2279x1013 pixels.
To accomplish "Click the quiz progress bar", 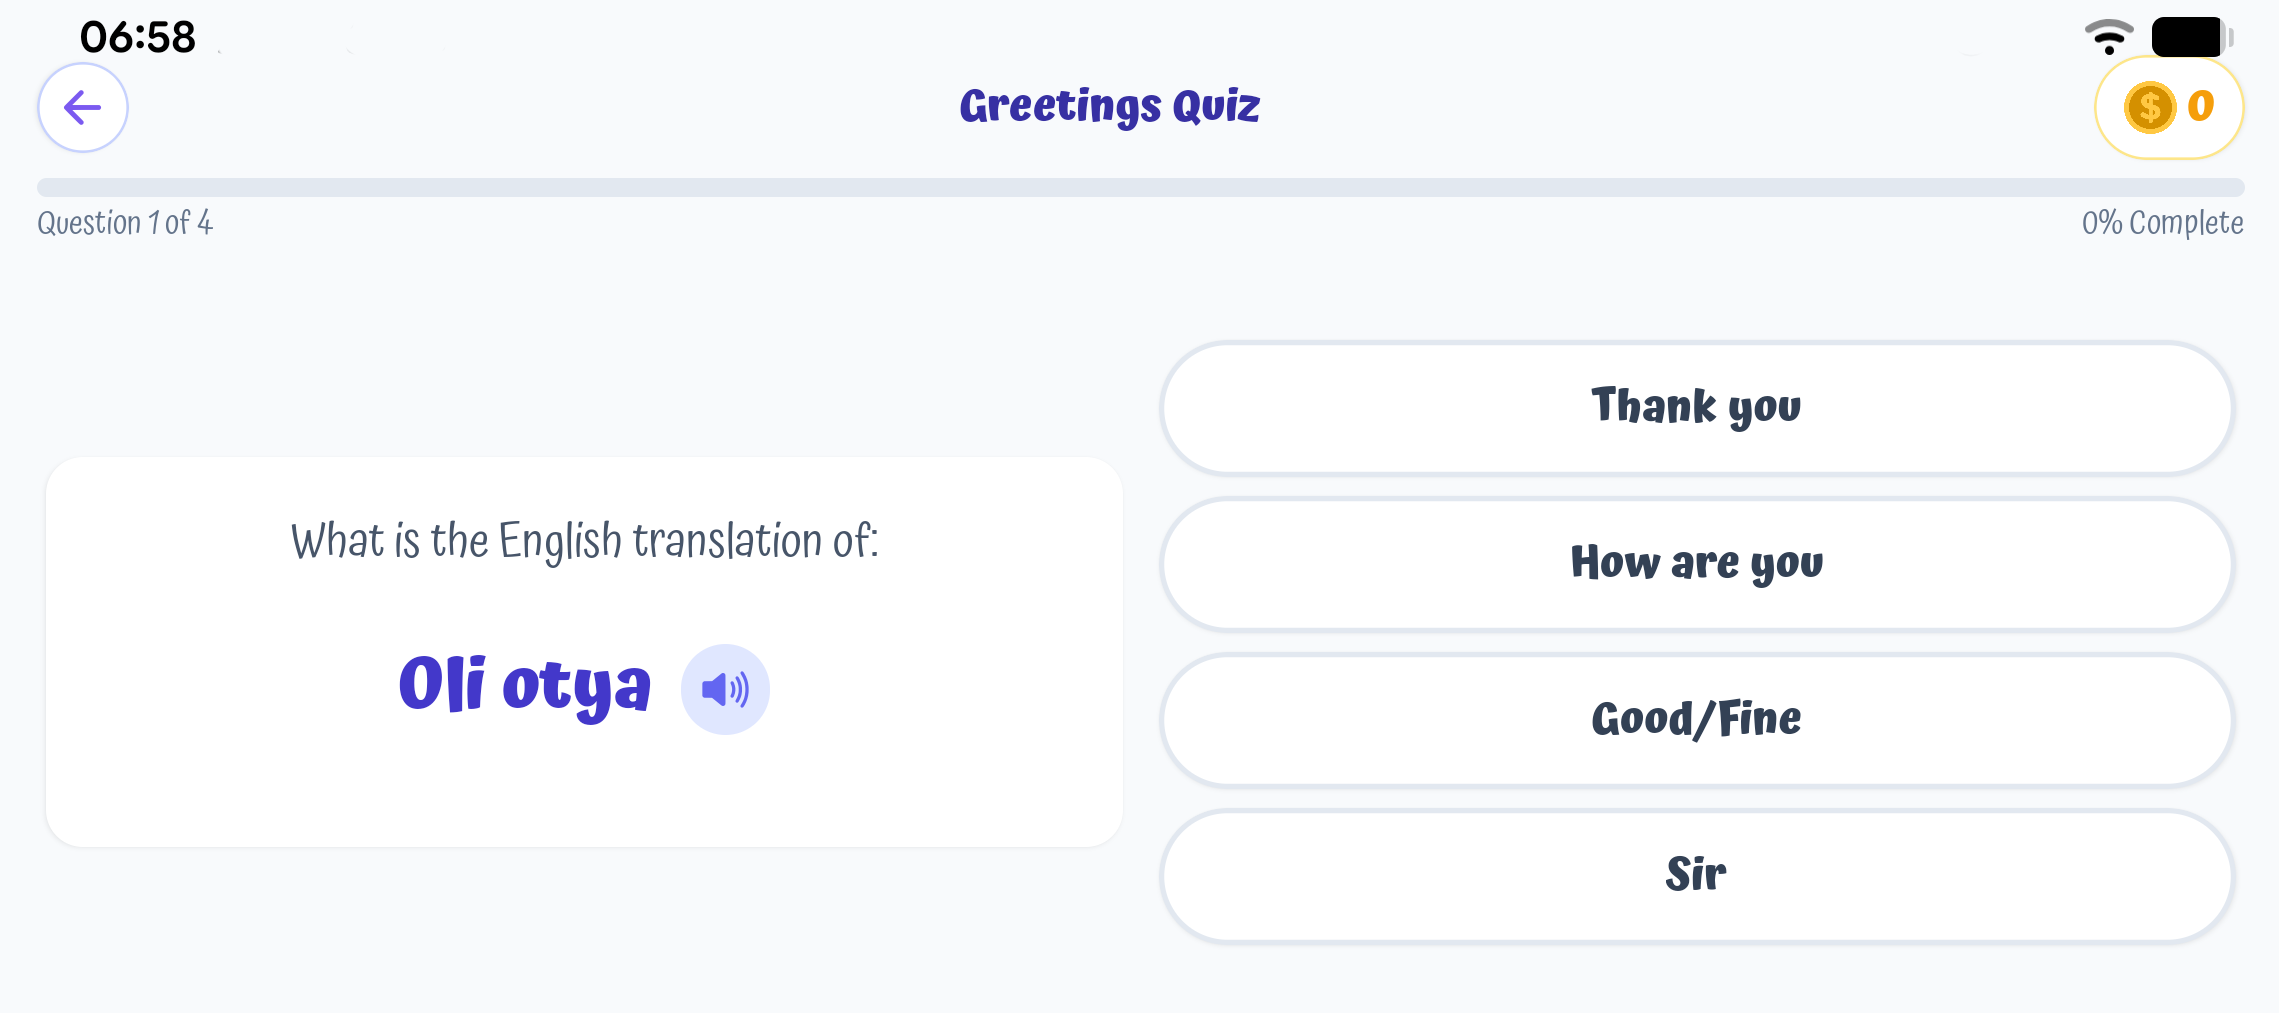I will 1140,184.
